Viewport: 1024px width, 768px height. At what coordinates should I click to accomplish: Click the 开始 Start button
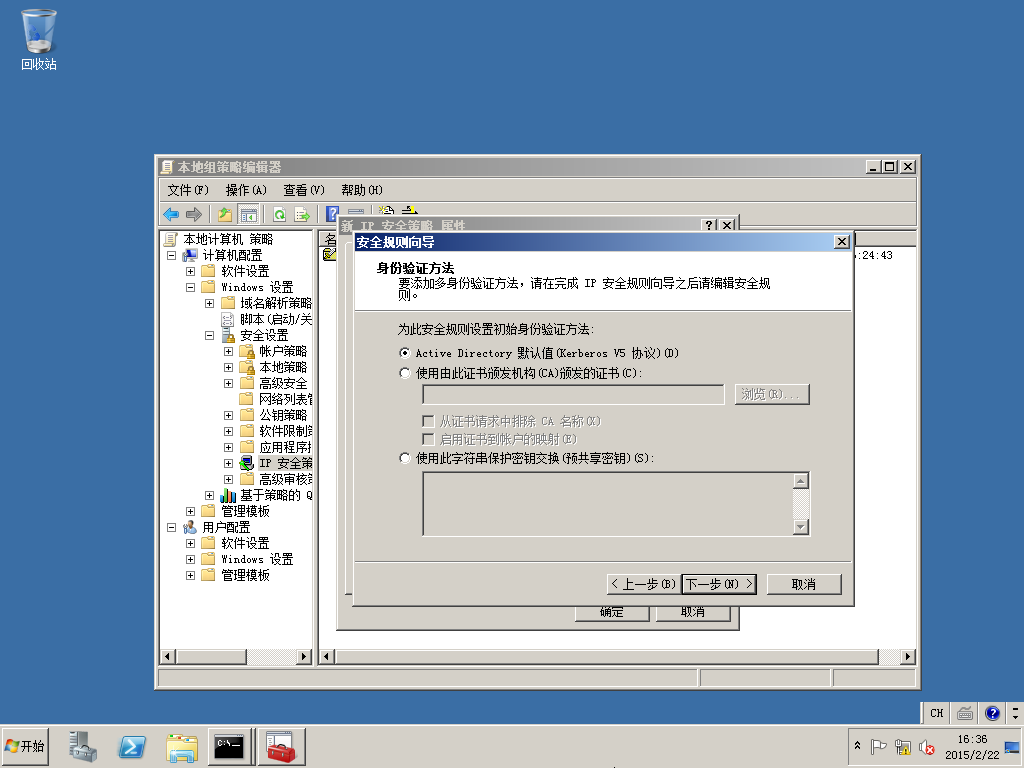point(25,746)
